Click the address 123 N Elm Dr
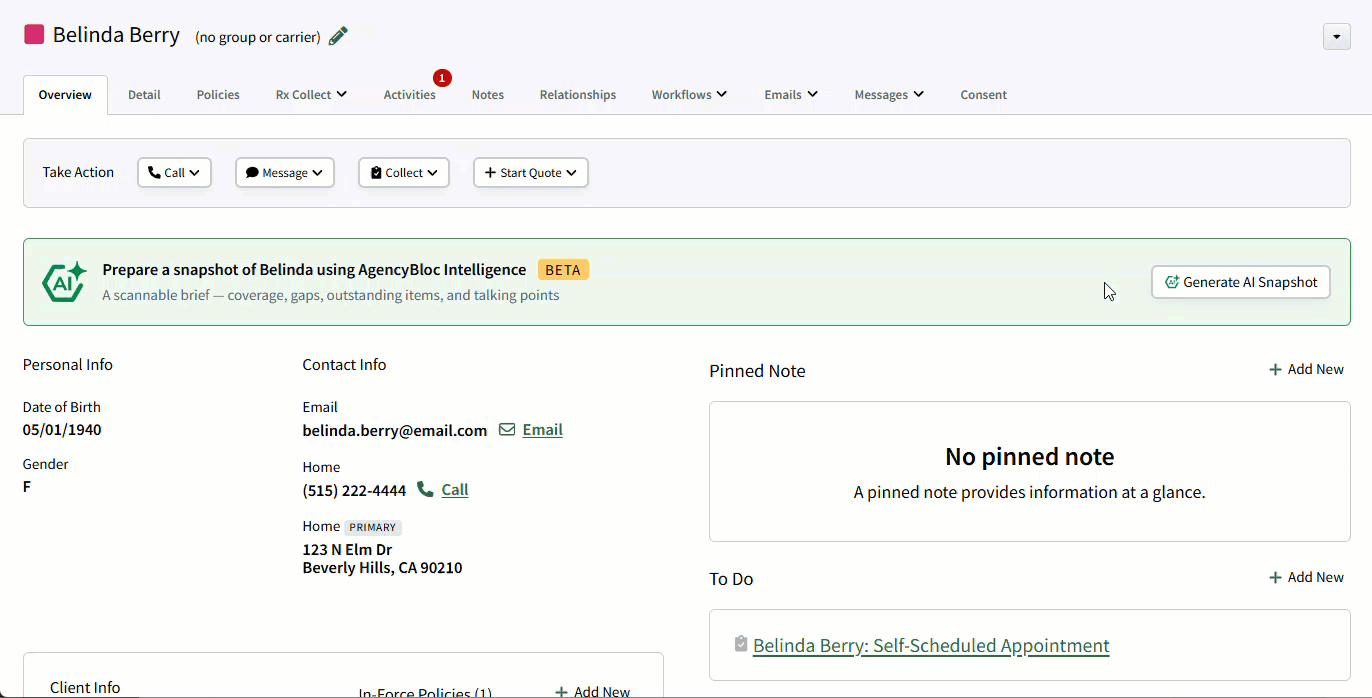This screenshot has height=698, width=1372. [347, 550]
